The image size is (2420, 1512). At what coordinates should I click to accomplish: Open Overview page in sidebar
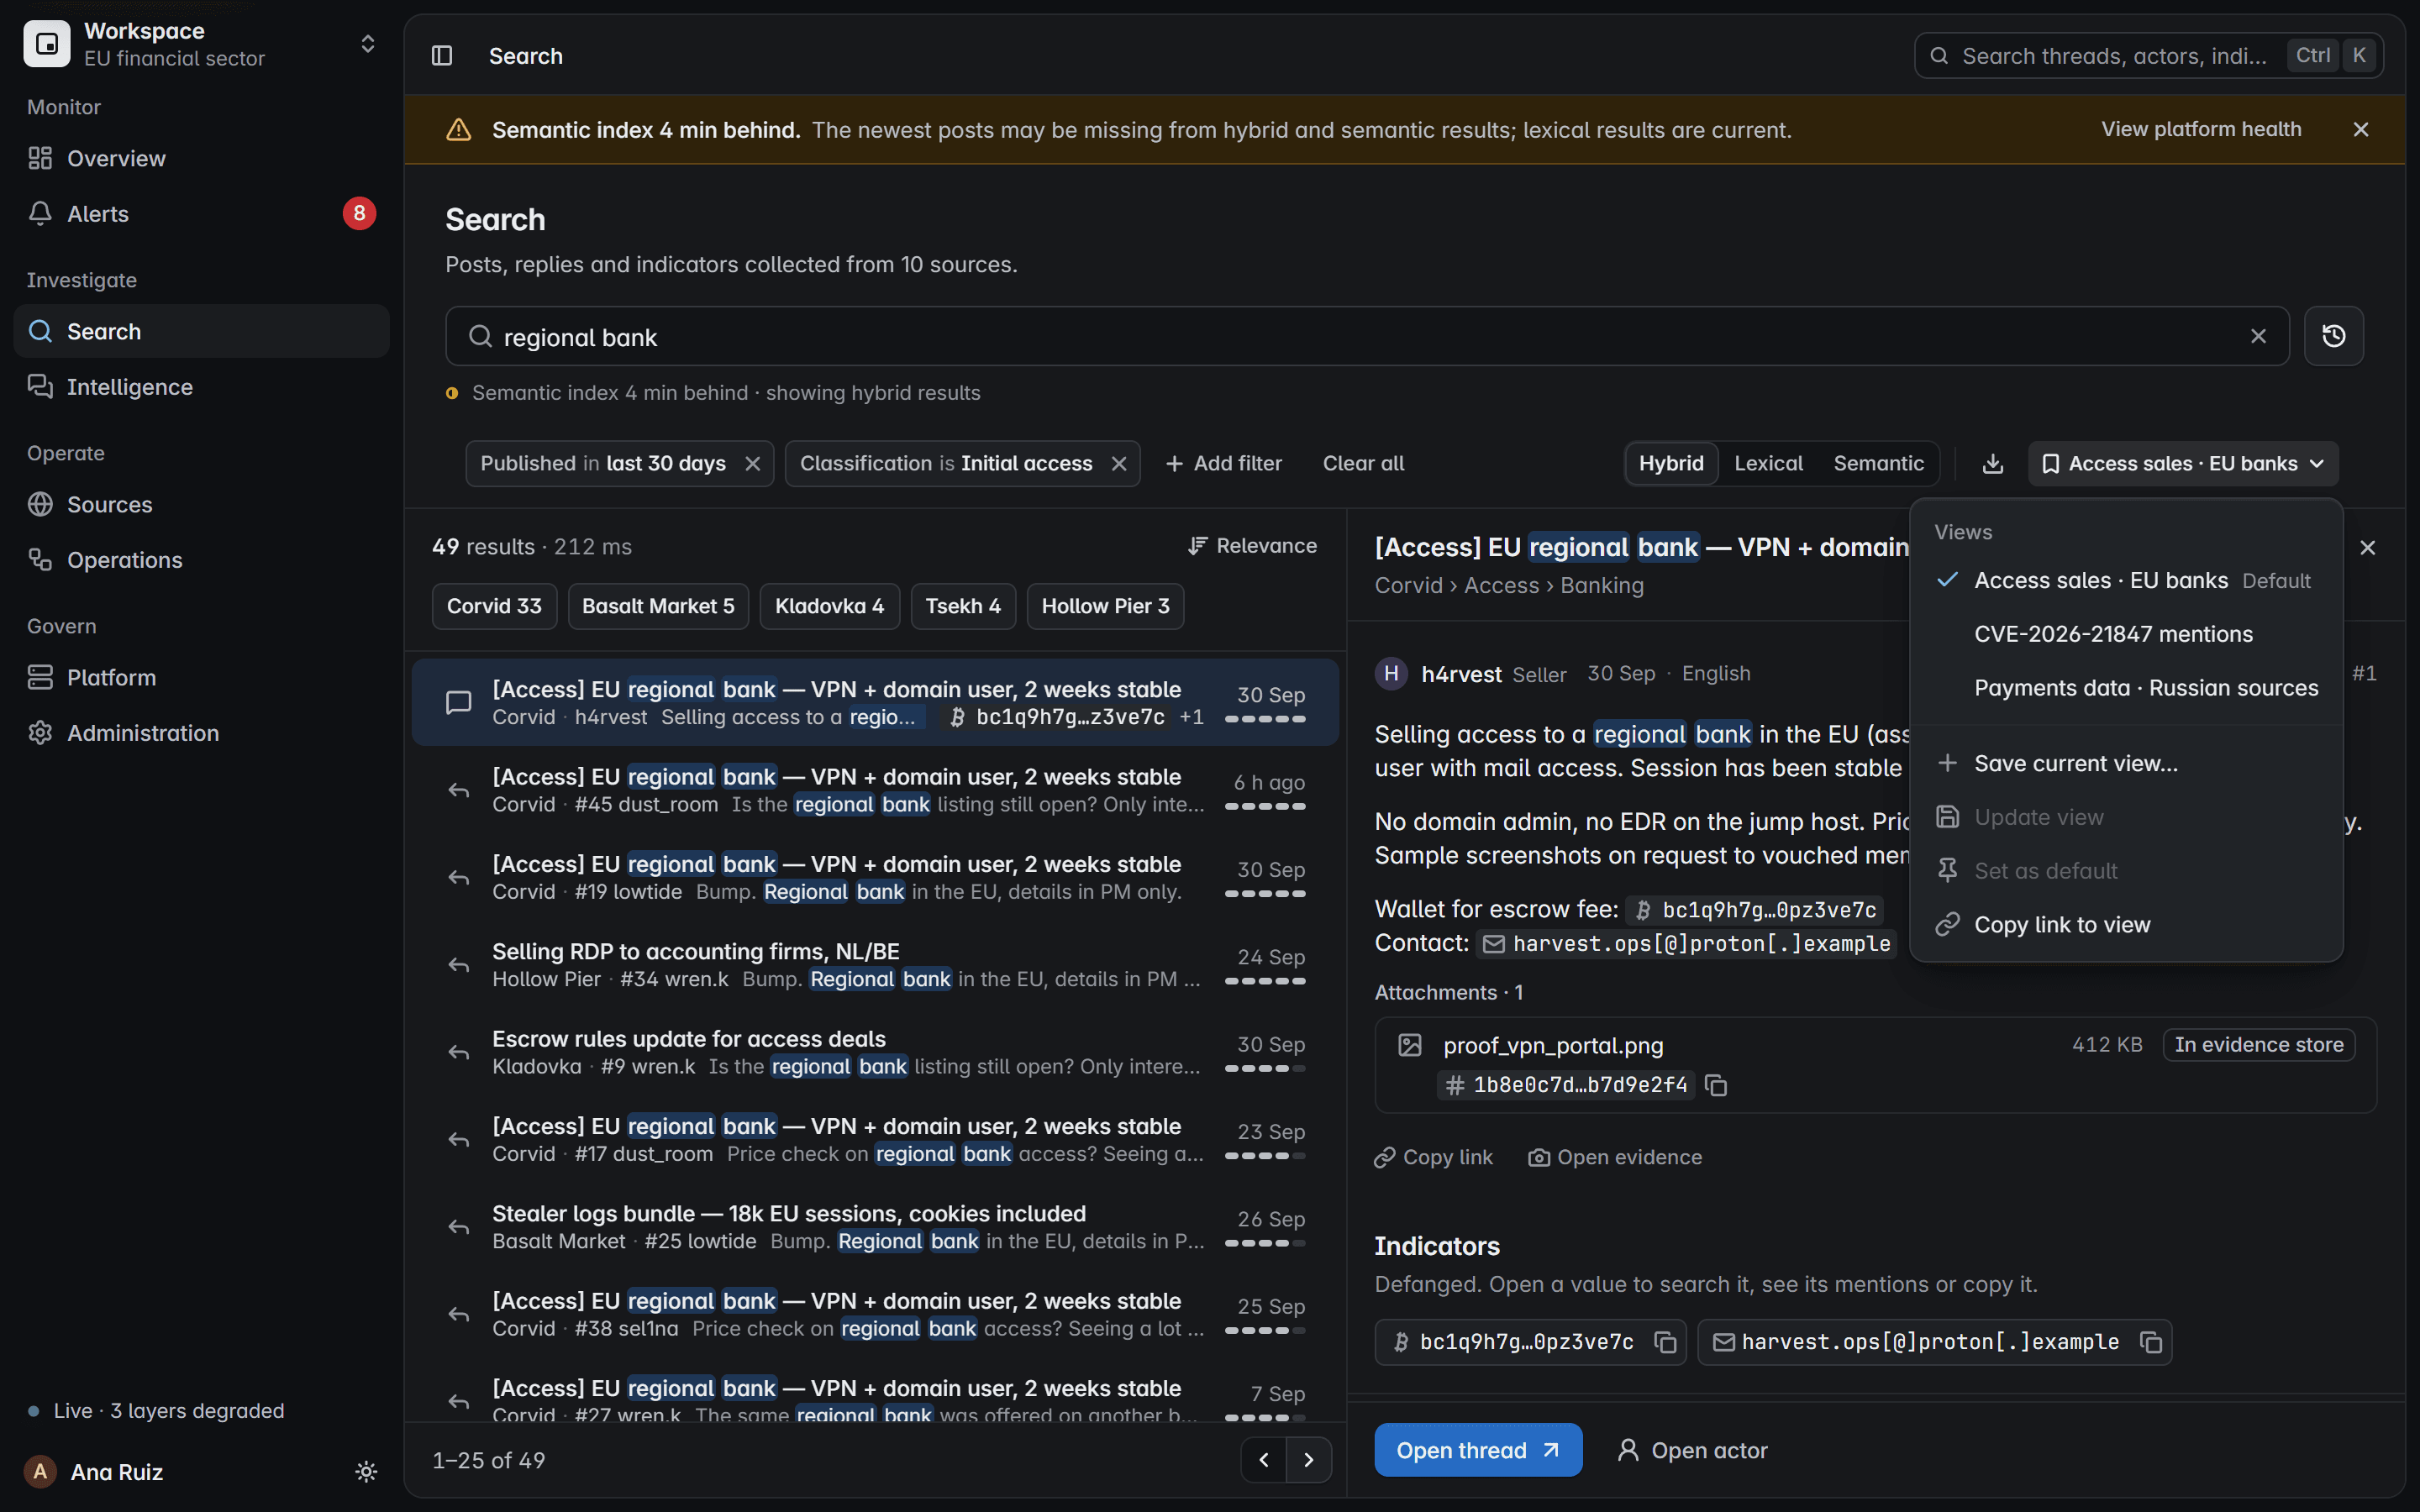click(202, 158)
